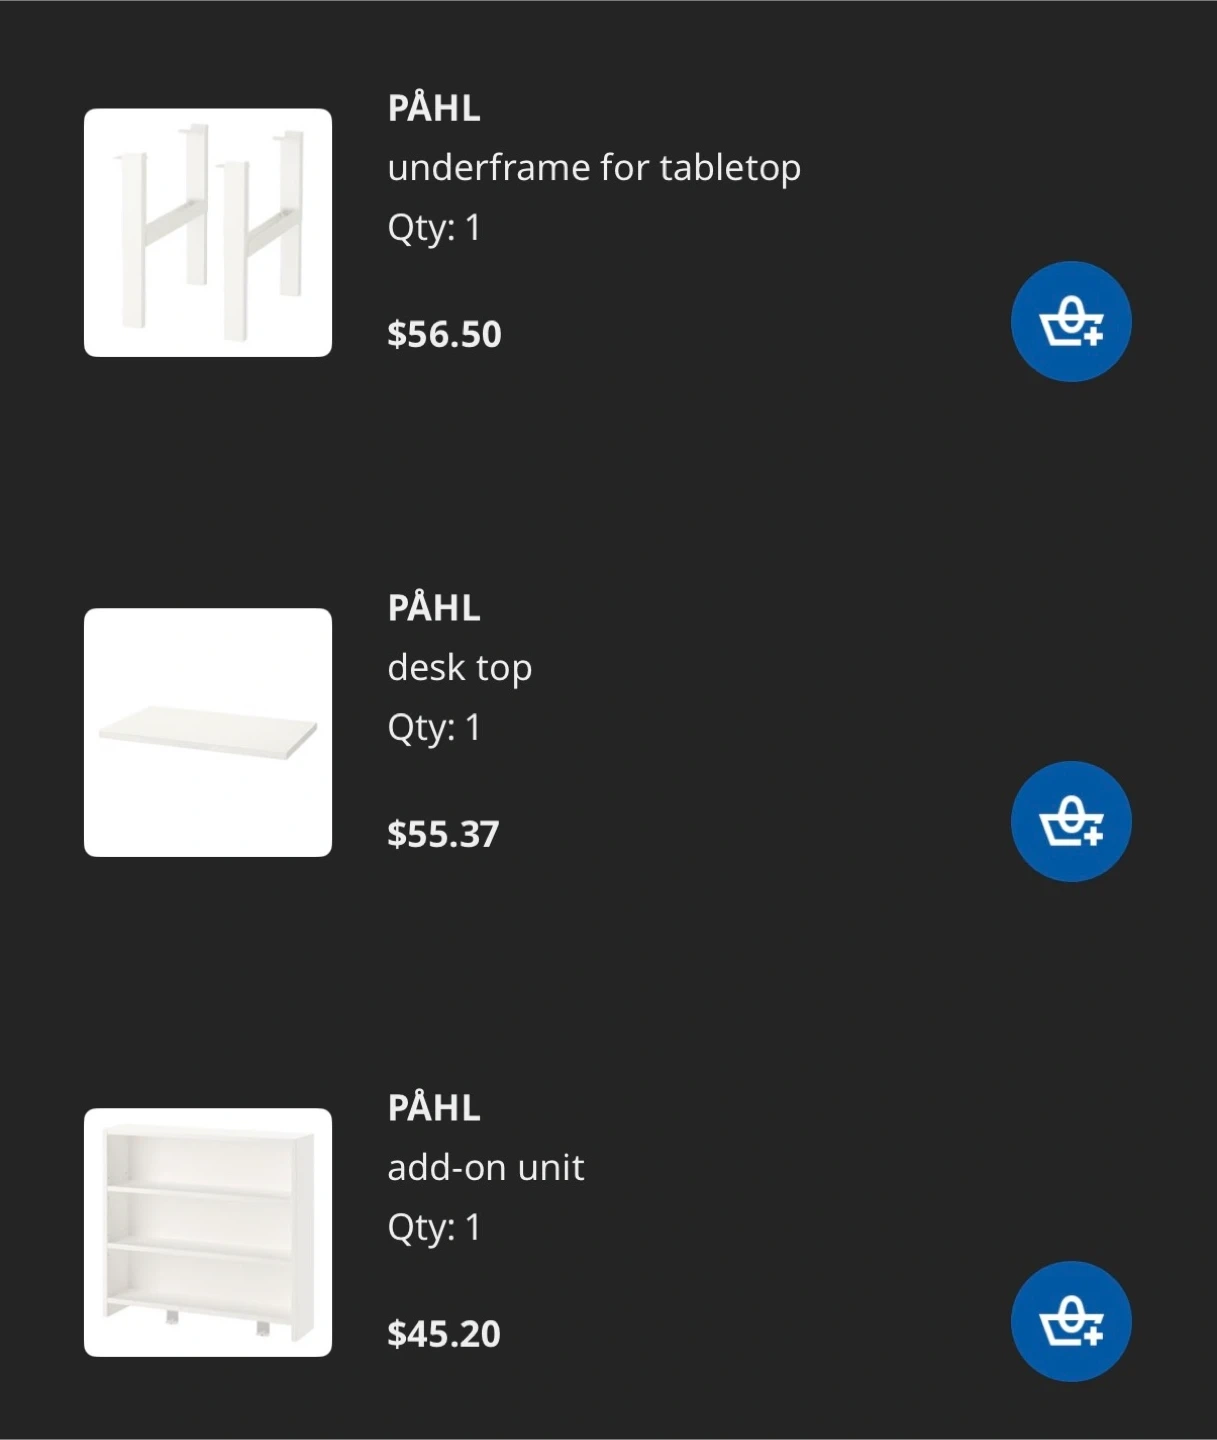Image resolution: width=1217 pixels, height=1440 pixels.
Task: Click the PÅHL title above the underframe
Action: click(434, 108)
